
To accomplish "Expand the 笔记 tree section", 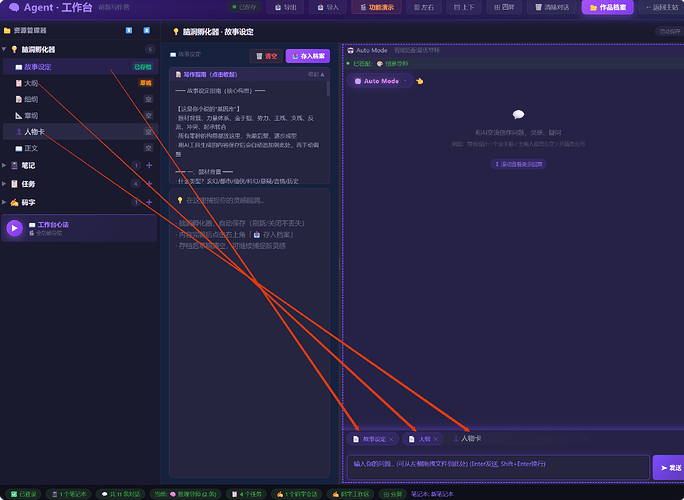I will pyautogui.click(x=4, y=165).
